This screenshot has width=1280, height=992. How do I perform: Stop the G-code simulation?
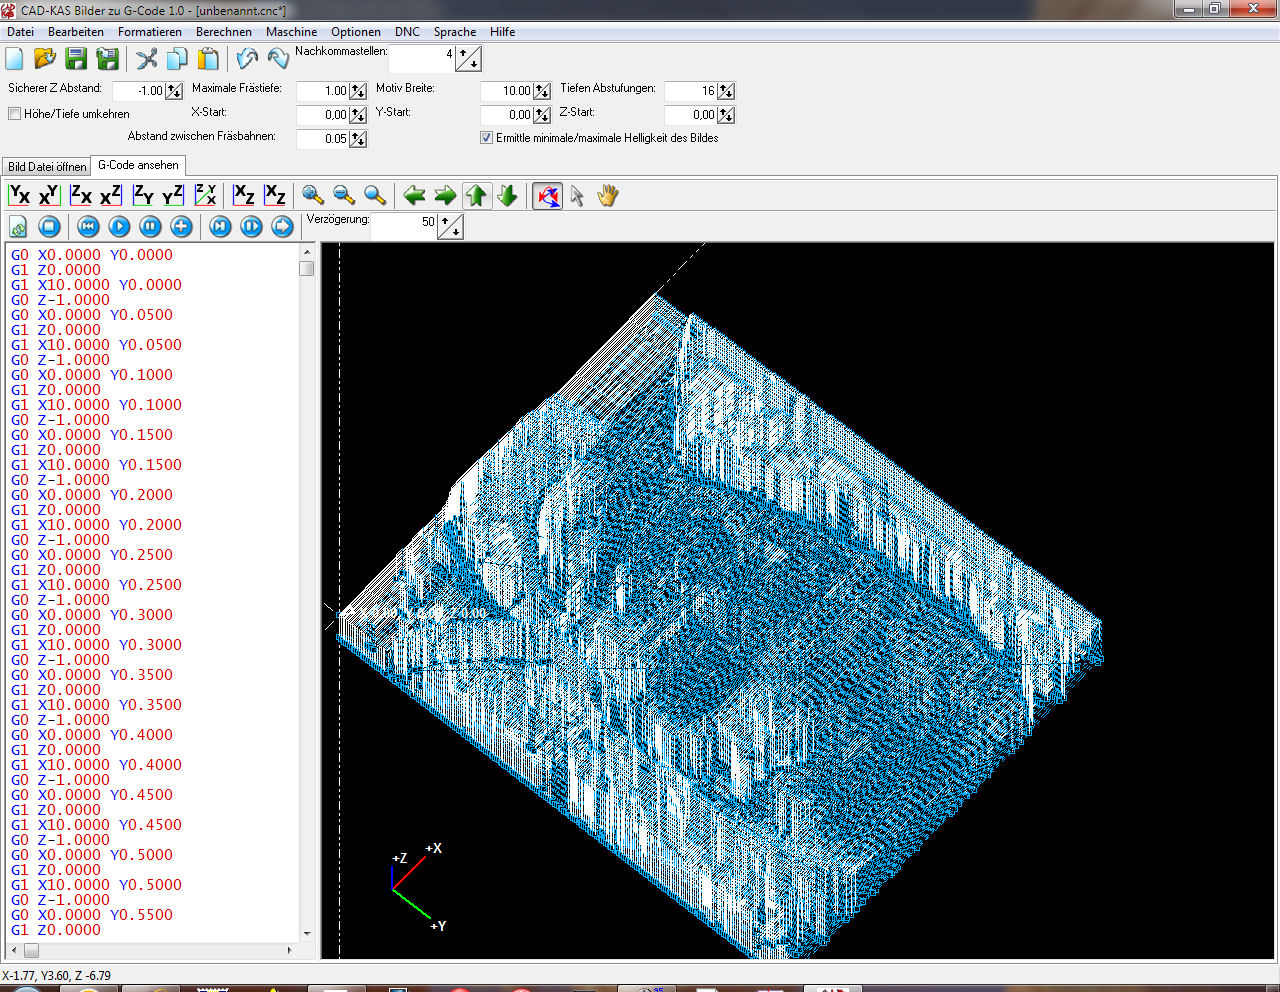point(49,227)
